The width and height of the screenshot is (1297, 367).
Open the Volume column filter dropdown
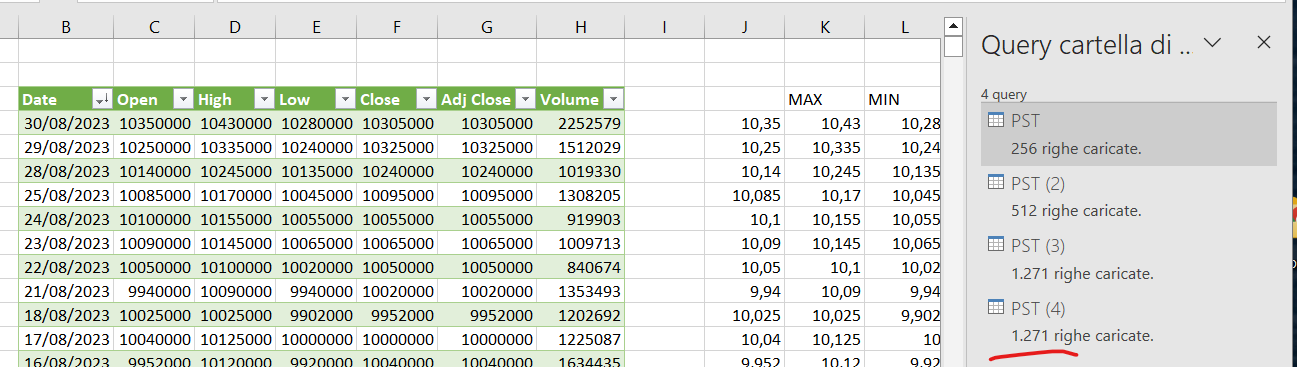point(612,99)
